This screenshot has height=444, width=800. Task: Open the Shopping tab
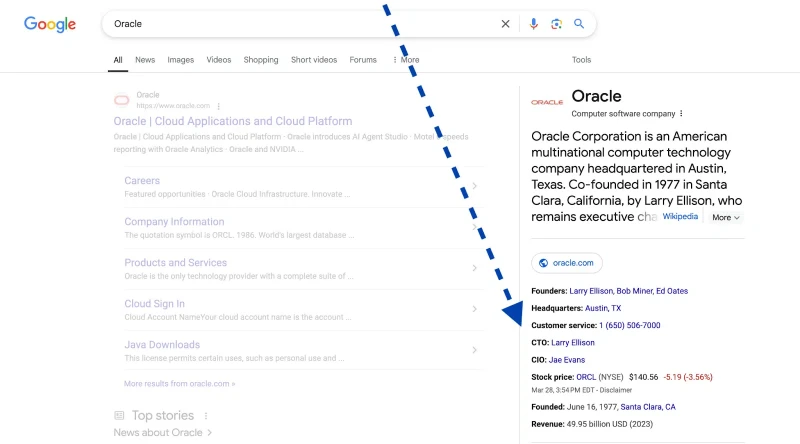click(261, 60)
